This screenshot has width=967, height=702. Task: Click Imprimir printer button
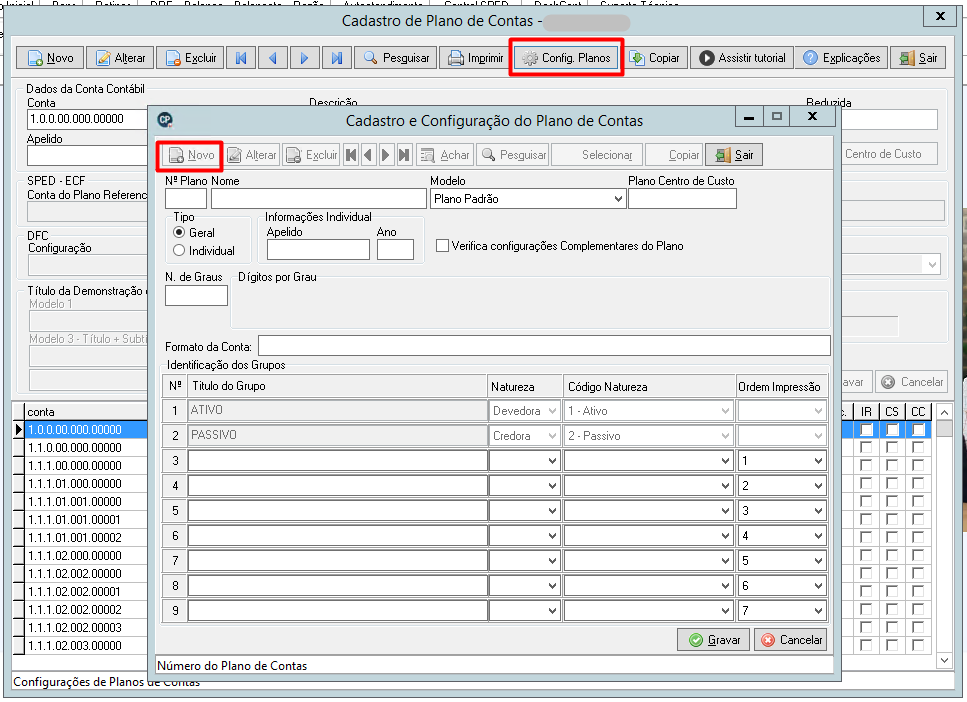(x=475, y=57)
